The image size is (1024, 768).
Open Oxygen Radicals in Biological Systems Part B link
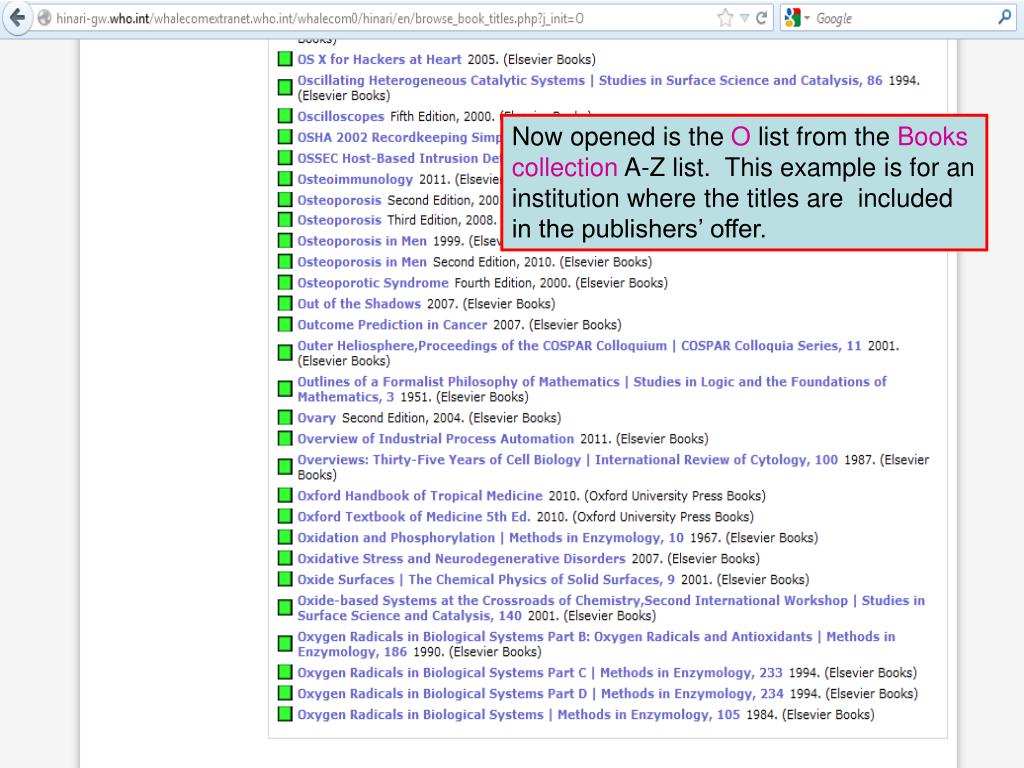pos(596,644)
